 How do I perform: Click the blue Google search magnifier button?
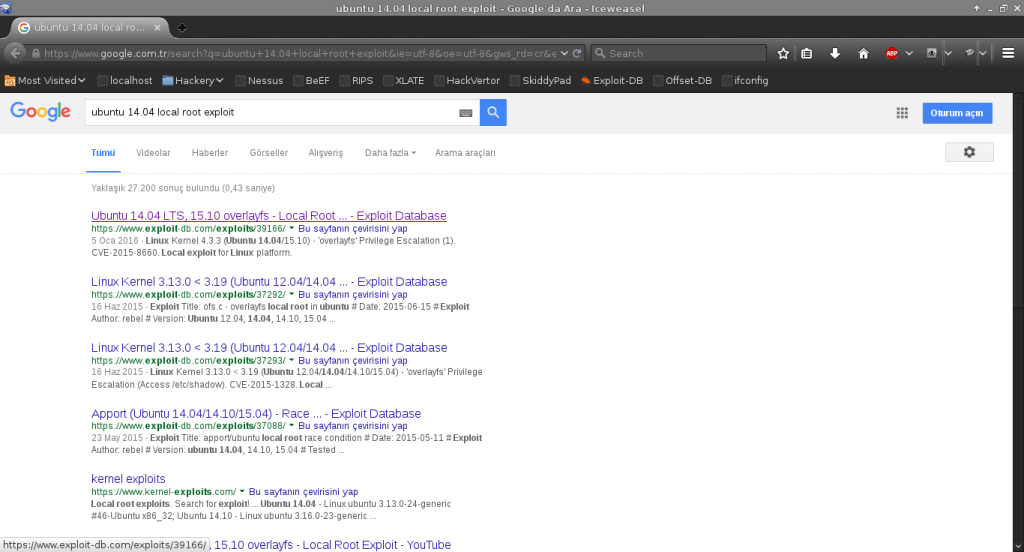tap(493, 113)
